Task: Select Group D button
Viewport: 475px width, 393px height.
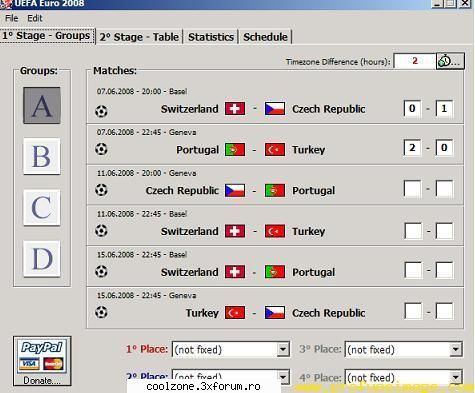Action: (42, 259)
